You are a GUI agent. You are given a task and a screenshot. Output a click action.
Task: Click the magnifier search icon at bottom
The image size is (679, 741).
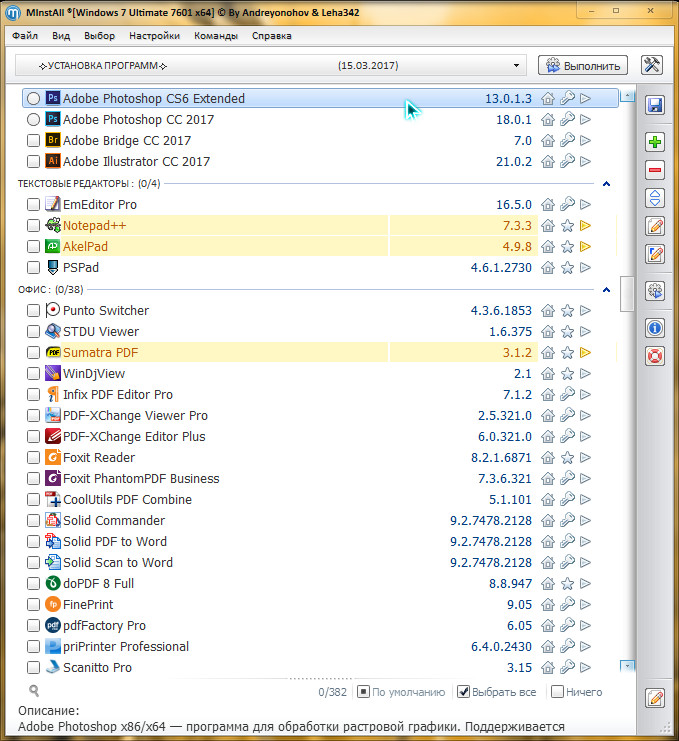click(34, 691)
